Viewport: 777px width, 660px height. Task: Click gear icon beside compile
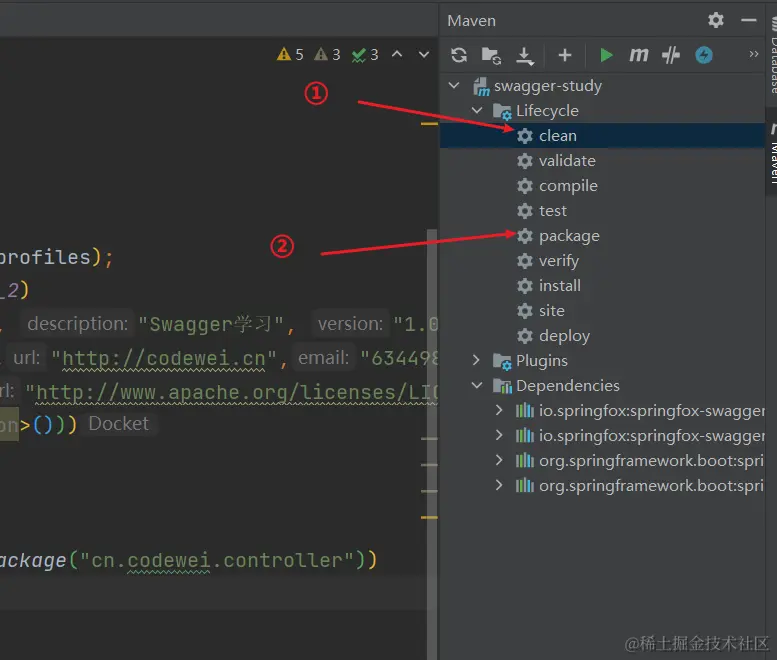(525, 186)
